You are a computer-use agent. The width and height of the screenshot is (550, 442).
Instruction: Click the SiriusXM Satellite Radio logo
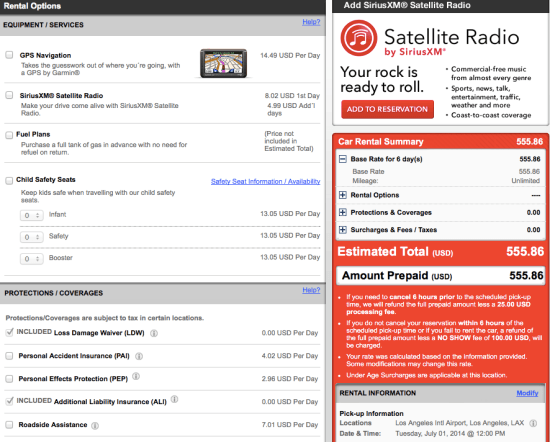click(x=358, y=38)
